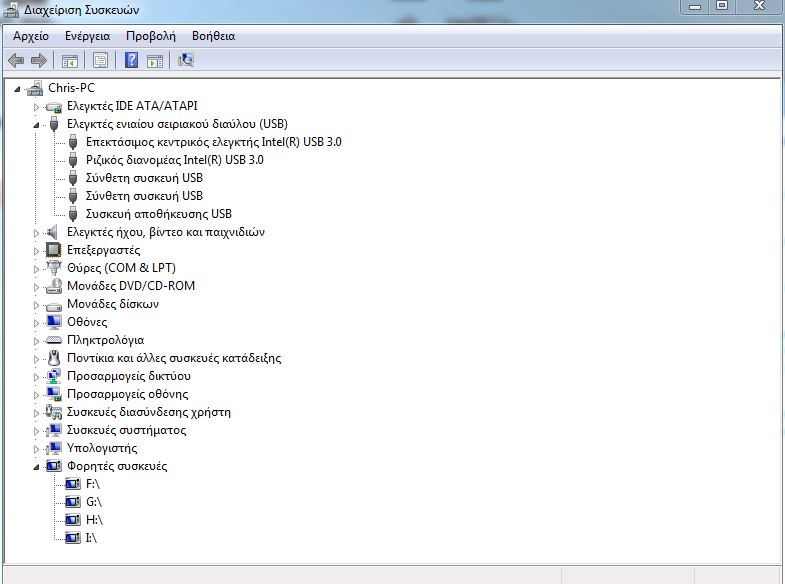Image resolution: width=785 pixels, height=584 pixels.
Task: Click the HID icon for Συσκευές διασύνδεσης χρήστη
Action: click(54, 412)
